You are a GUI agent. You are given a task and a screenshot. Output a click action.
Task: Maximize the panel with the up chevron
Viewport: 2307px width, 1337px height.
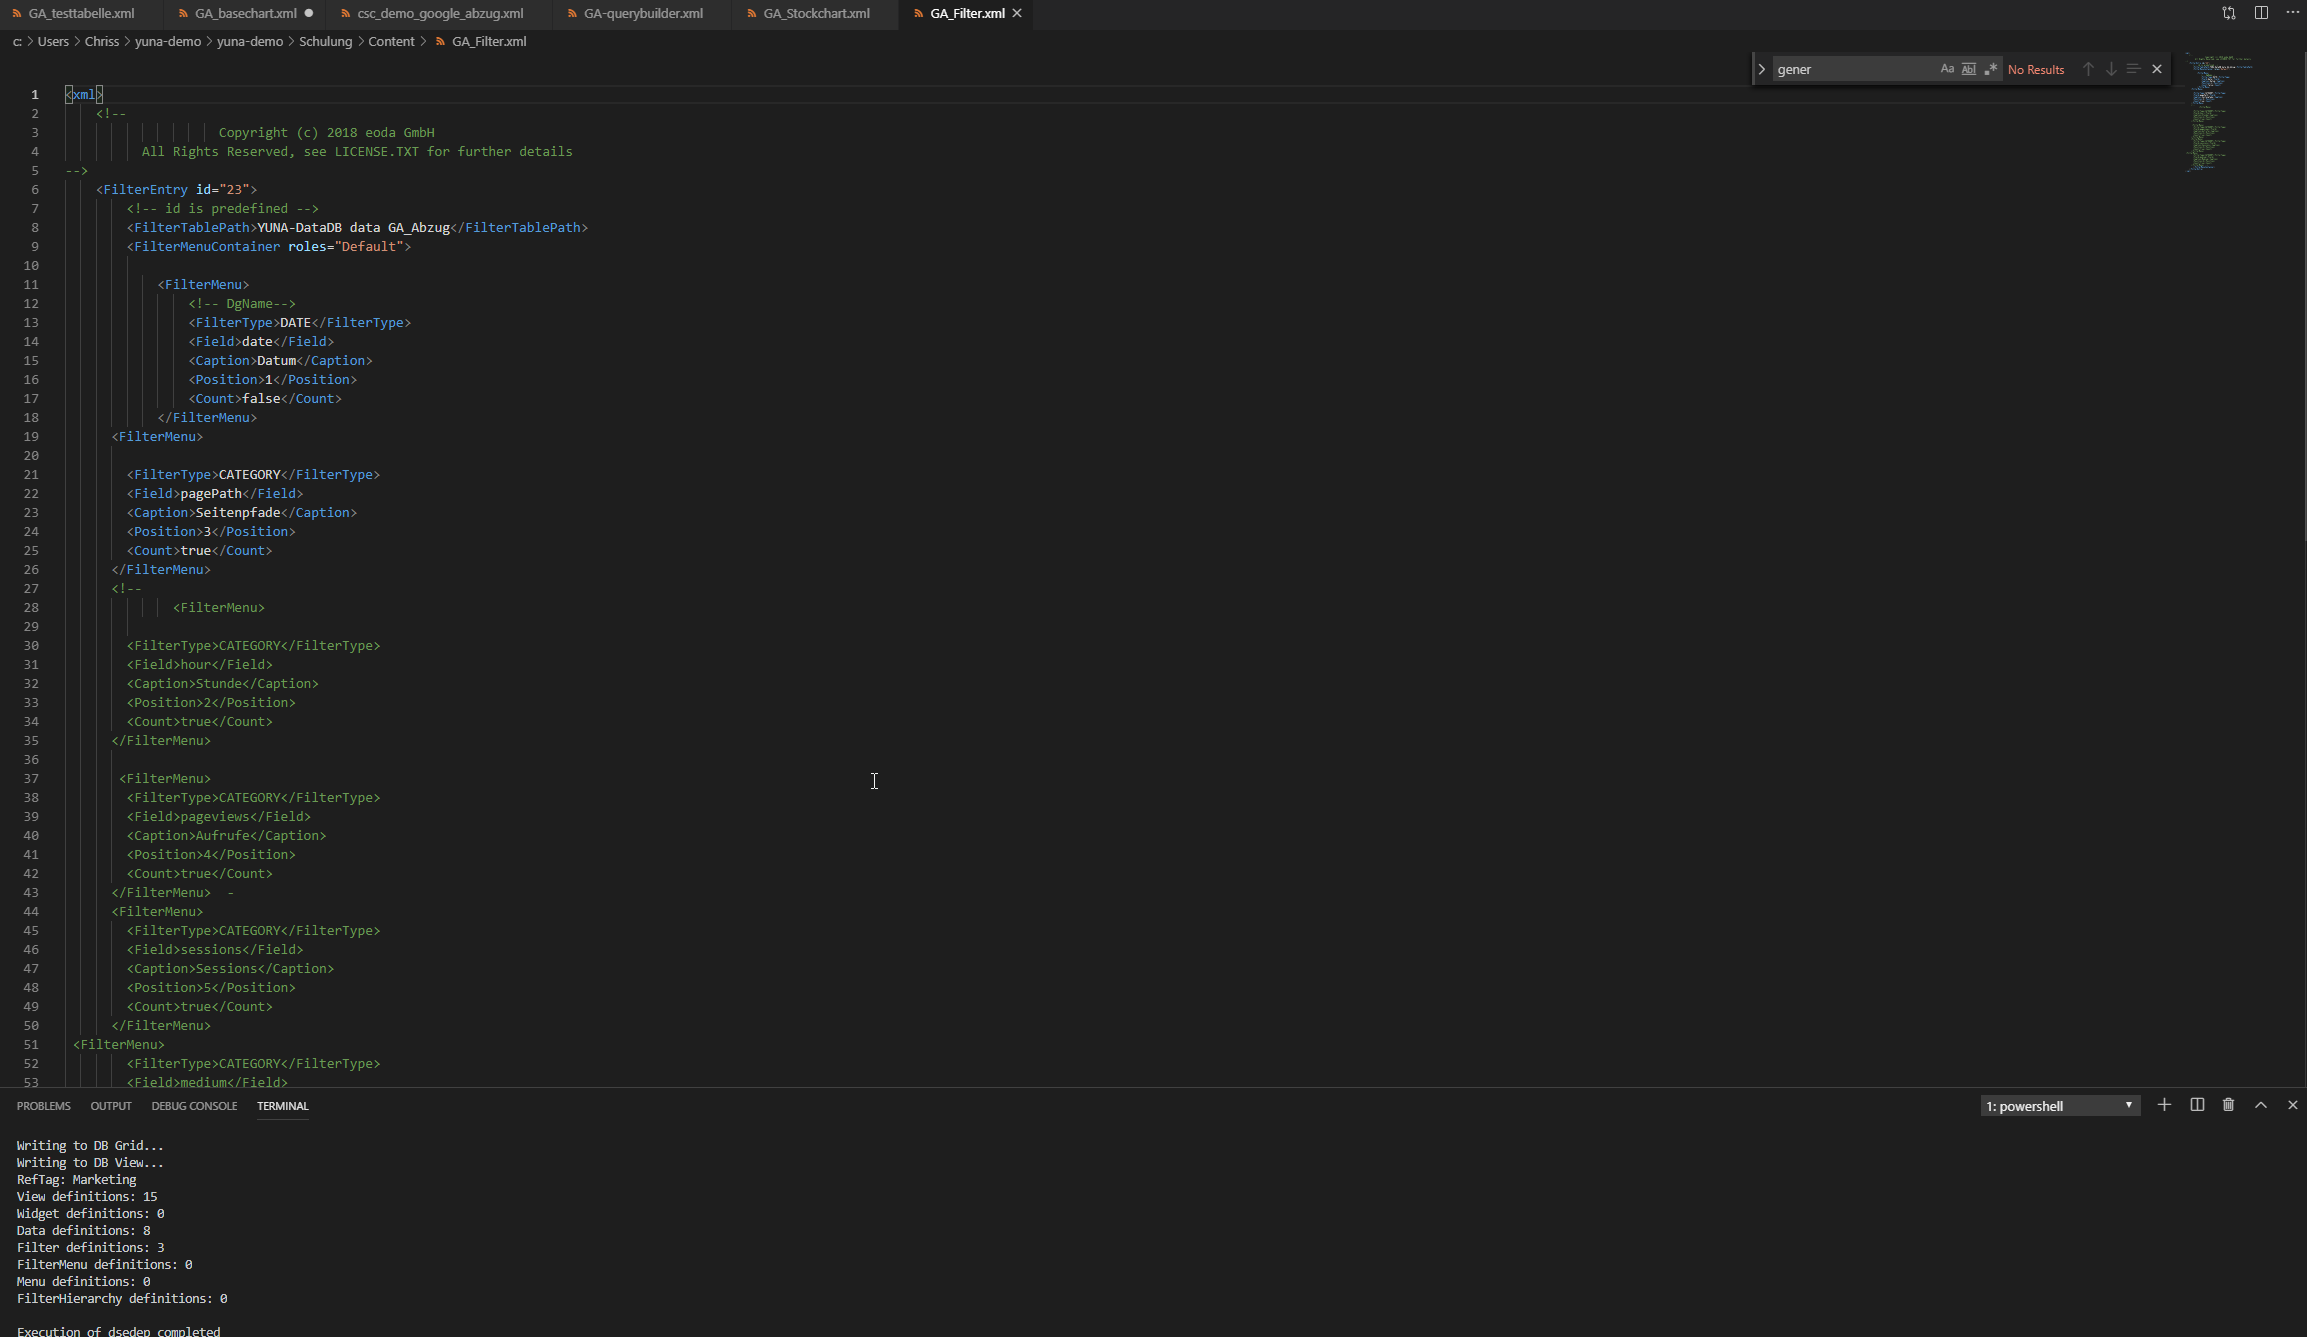[x=2261, y=1105]
